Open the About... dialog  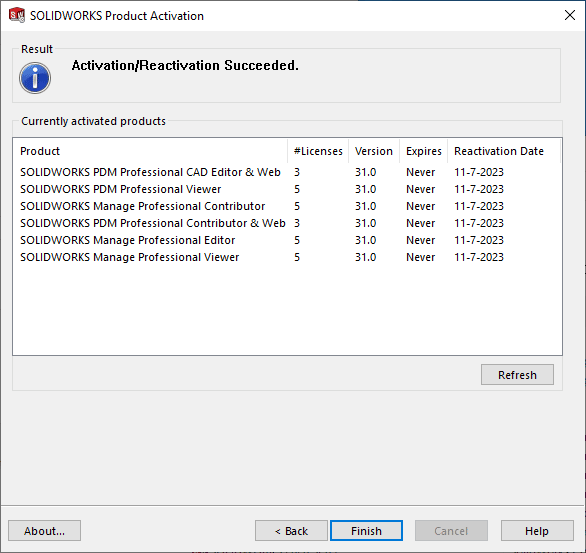point(44,531)
